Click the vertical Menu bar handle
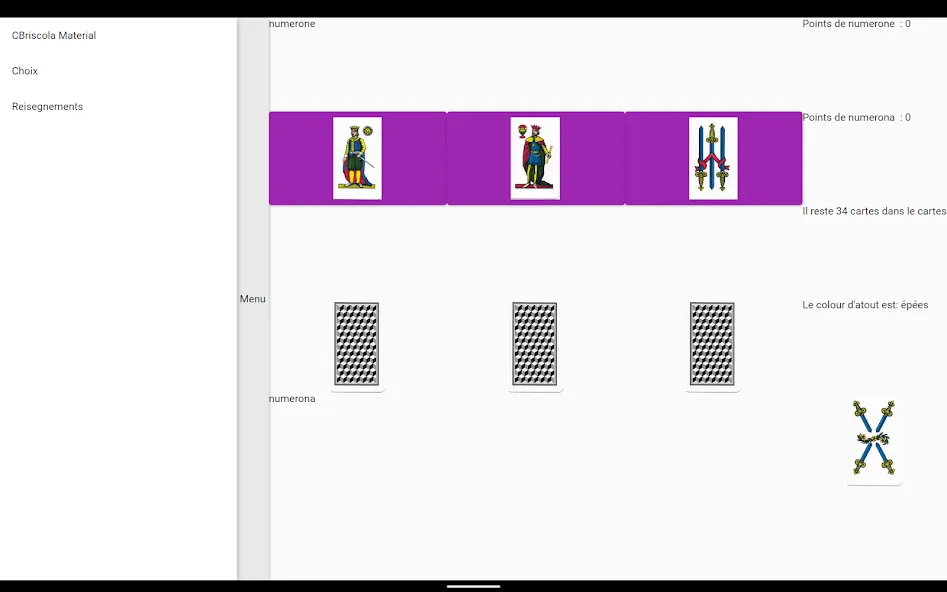 tap(252, 299)
